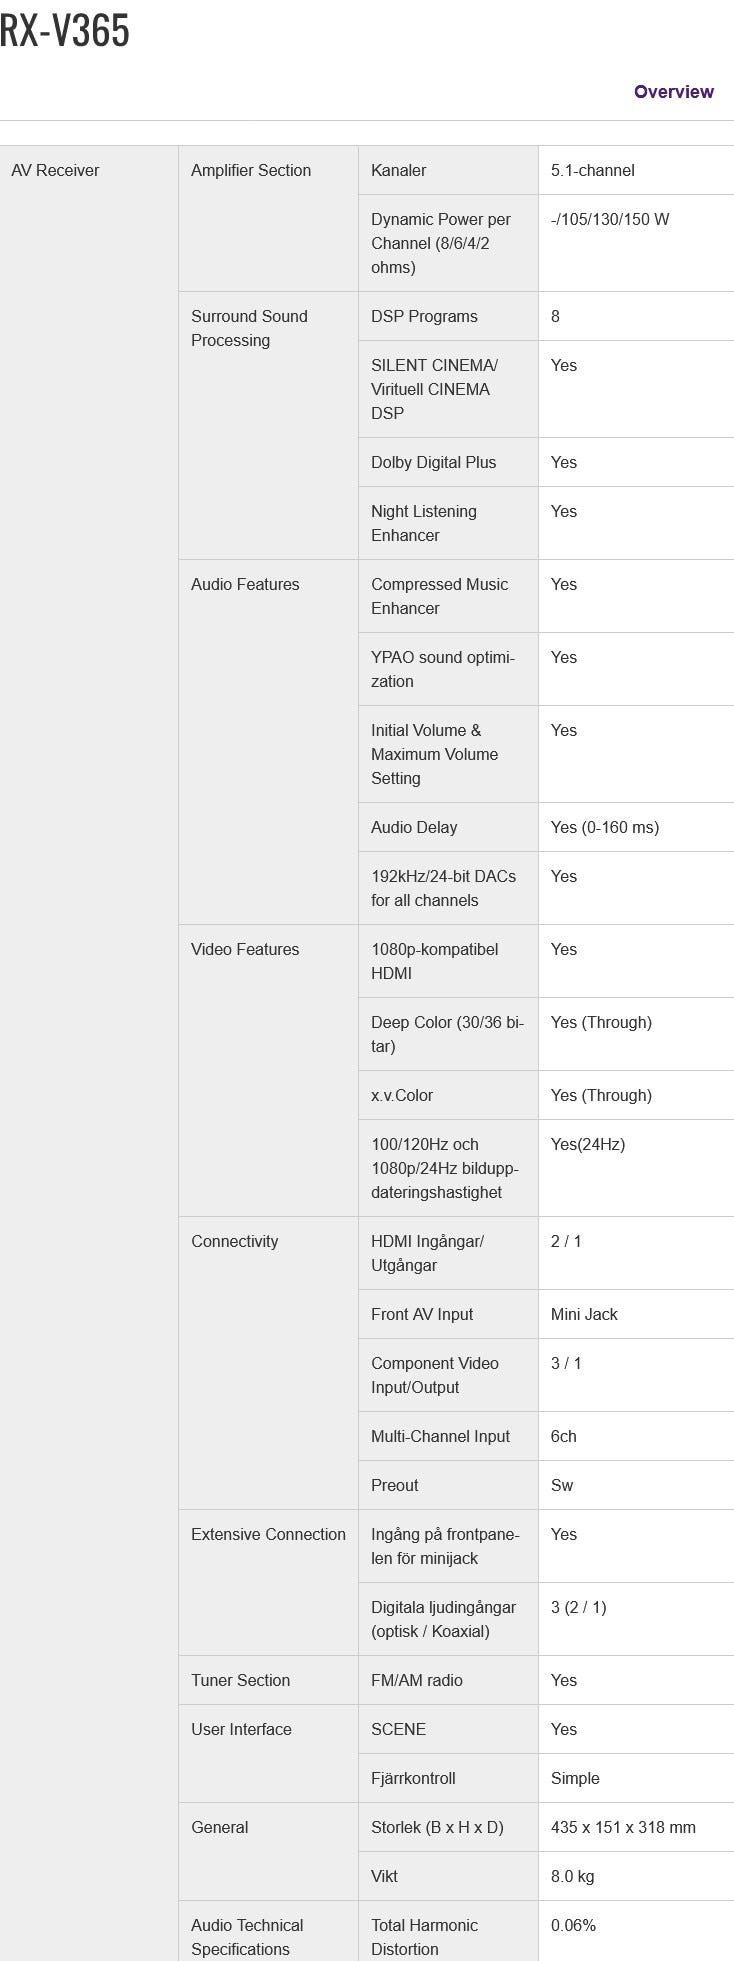Select the Storlek dimensions value
734x1961 pixels.
(x=623, y=1827)
